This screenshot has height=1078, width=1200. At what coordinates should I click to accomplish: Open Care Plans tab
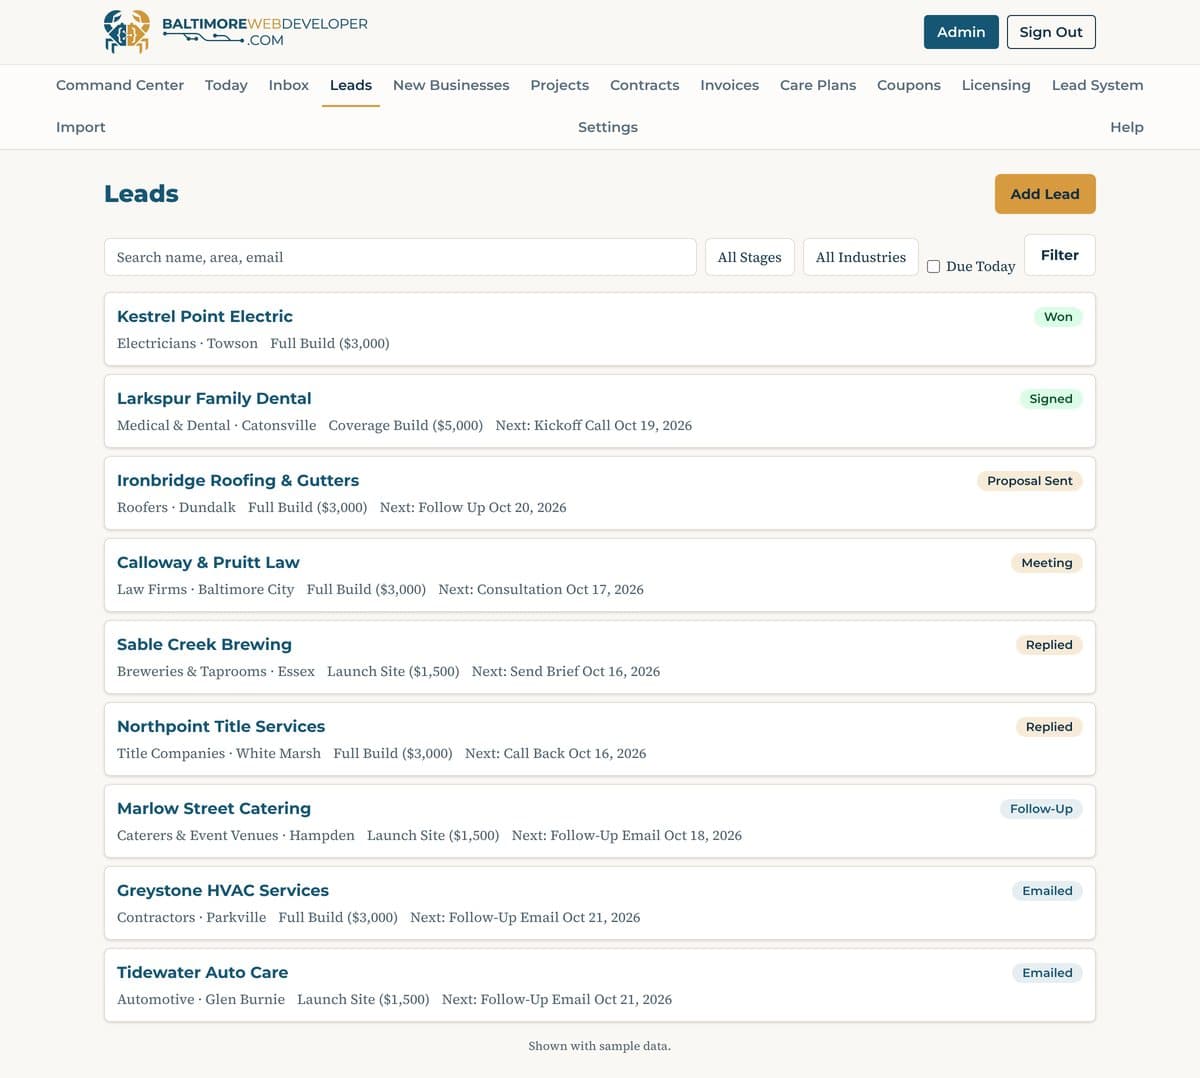click(x=818, y=85)
